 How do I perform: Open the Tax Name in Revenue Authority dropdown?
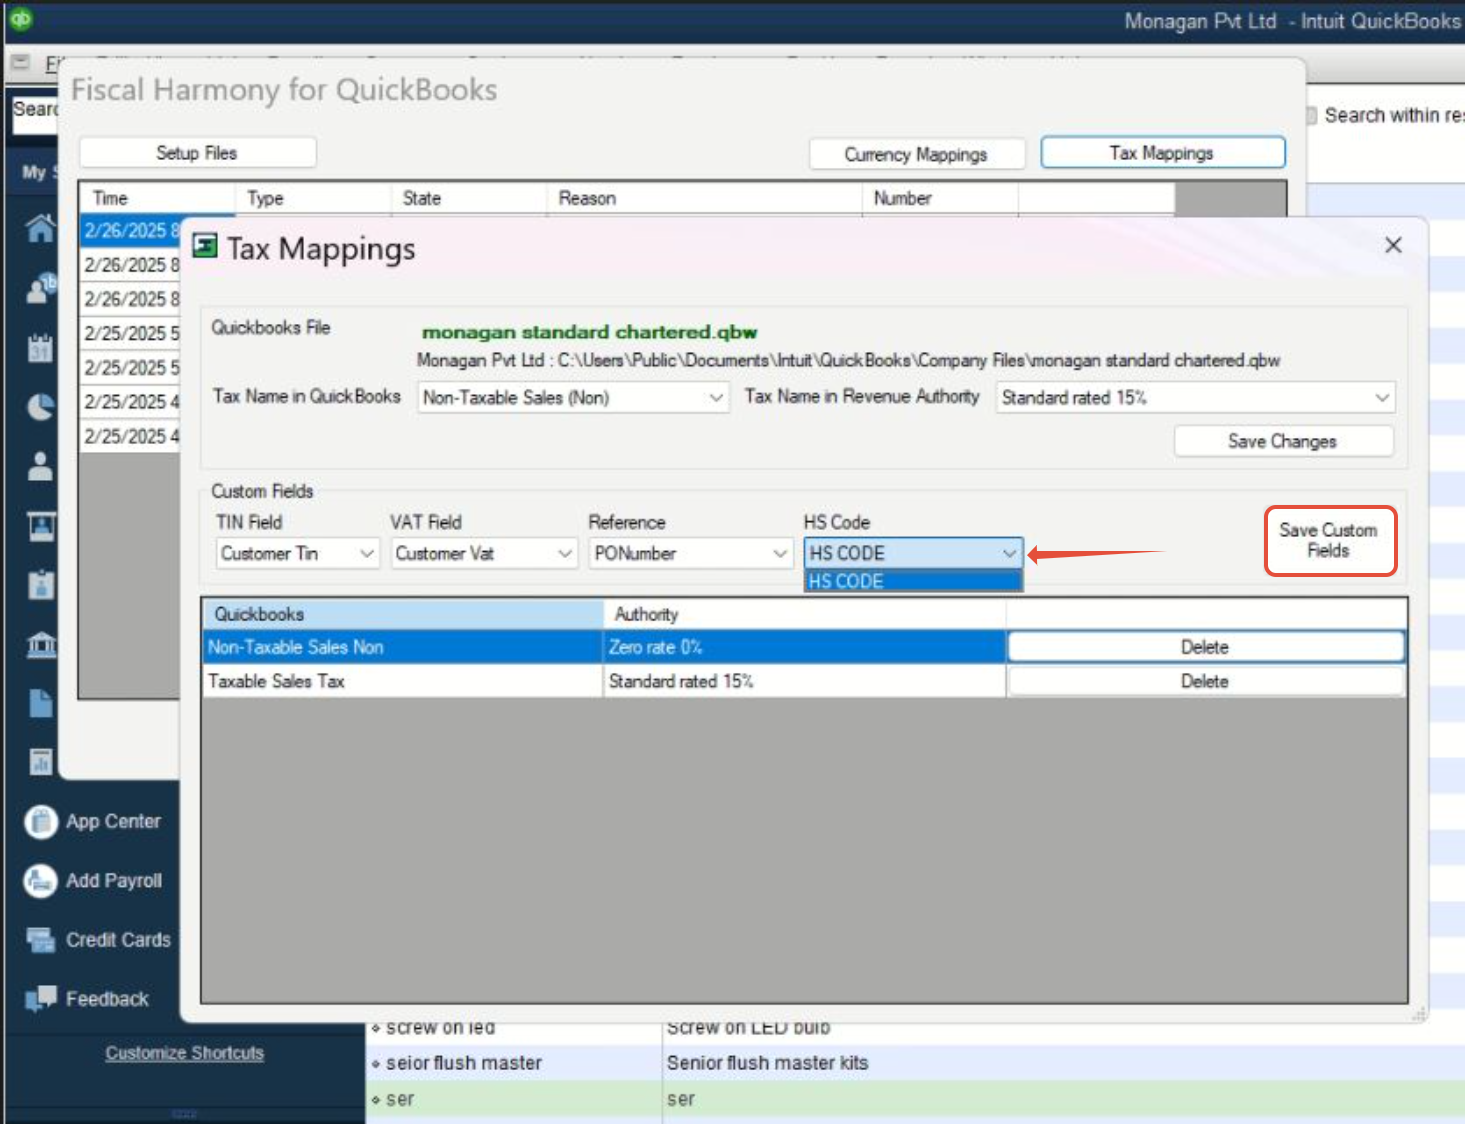[x=1195, y=397]
